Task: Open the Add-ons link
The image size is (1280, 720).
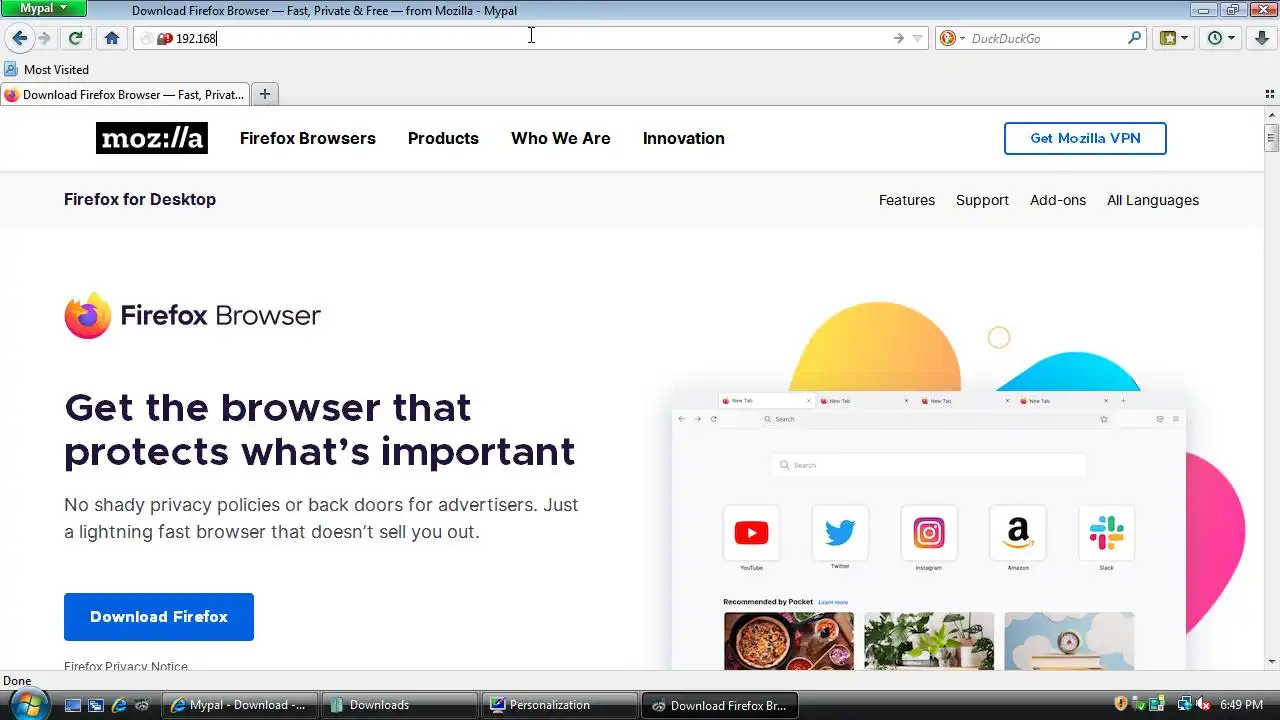Action: pos(1058,200)
